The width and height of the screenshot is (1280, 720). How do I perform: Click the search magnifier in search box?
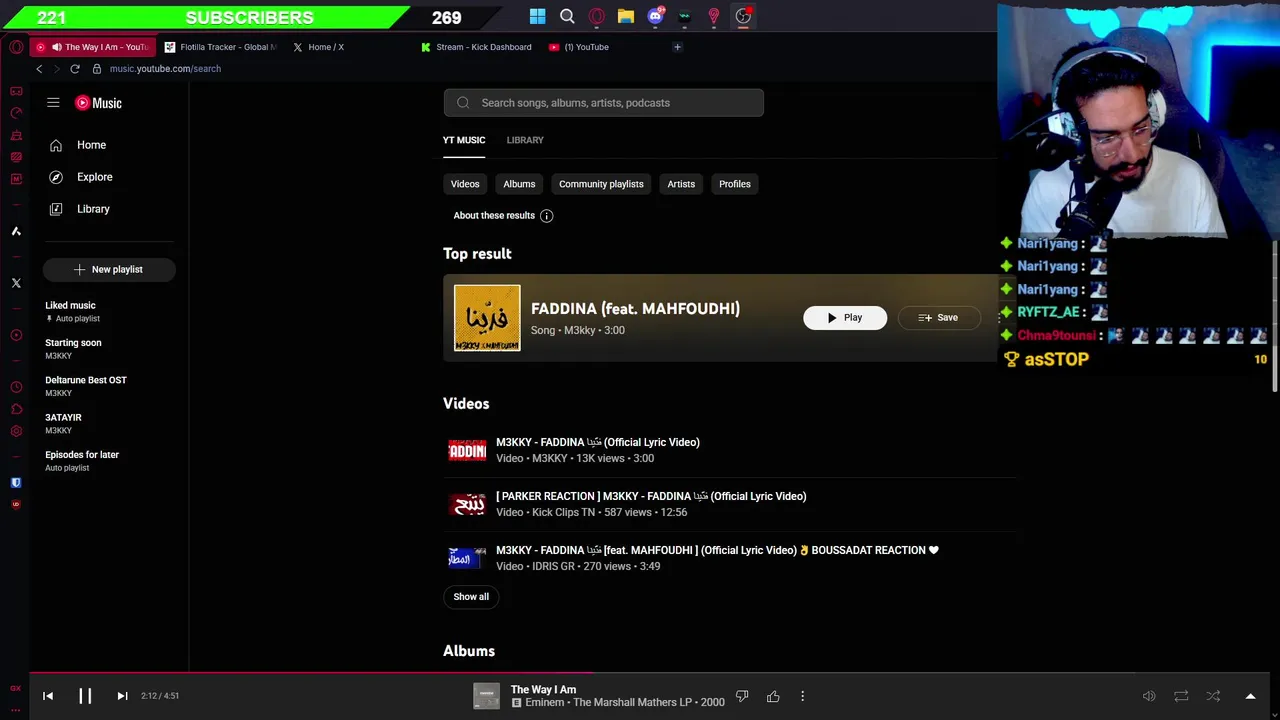[463, 103]
